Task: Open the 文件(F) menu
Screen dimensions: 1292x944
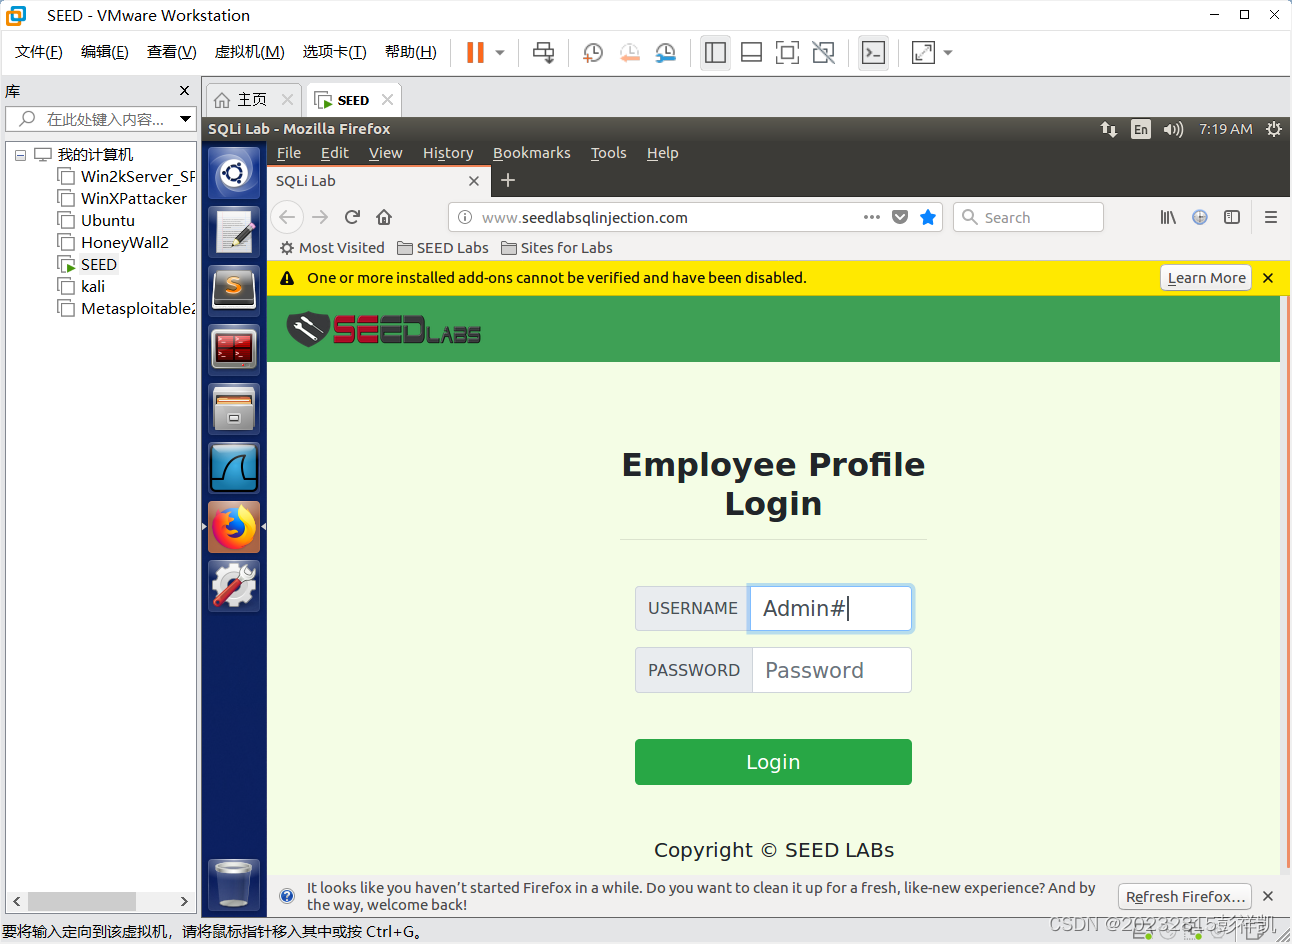Action: [39, 52]
